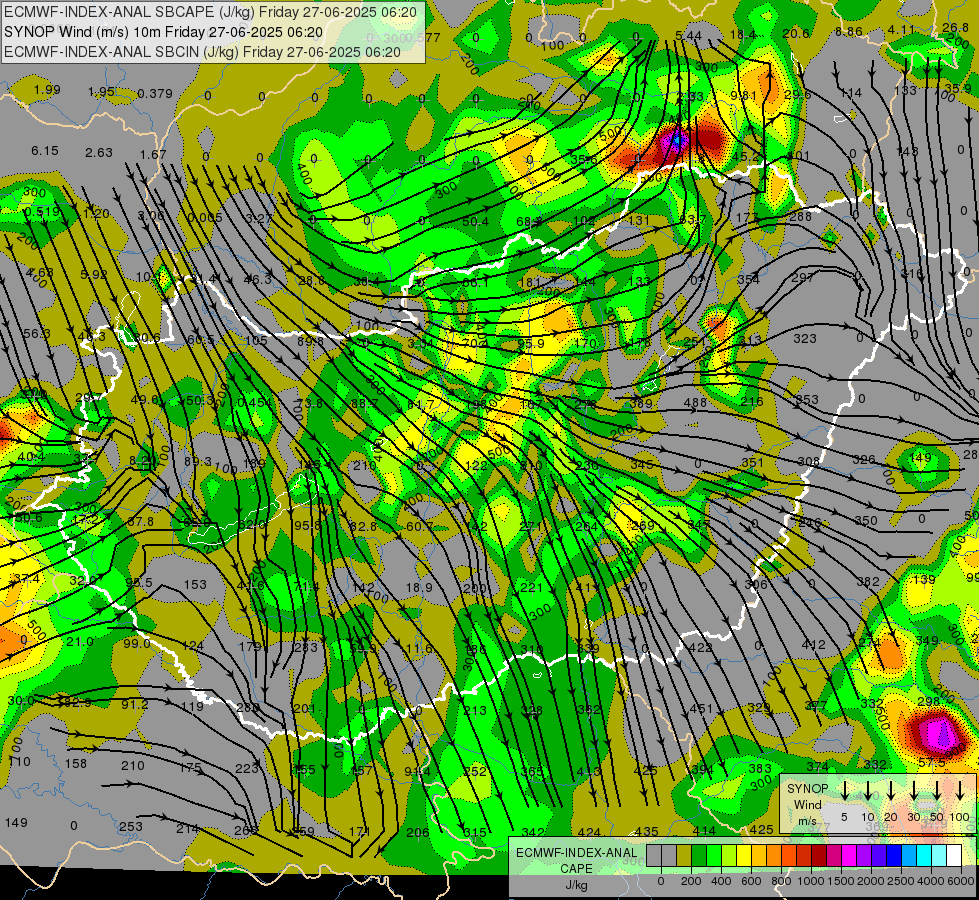Click the map value 6.15
This screenshot has height=900, width=979.
45,151
